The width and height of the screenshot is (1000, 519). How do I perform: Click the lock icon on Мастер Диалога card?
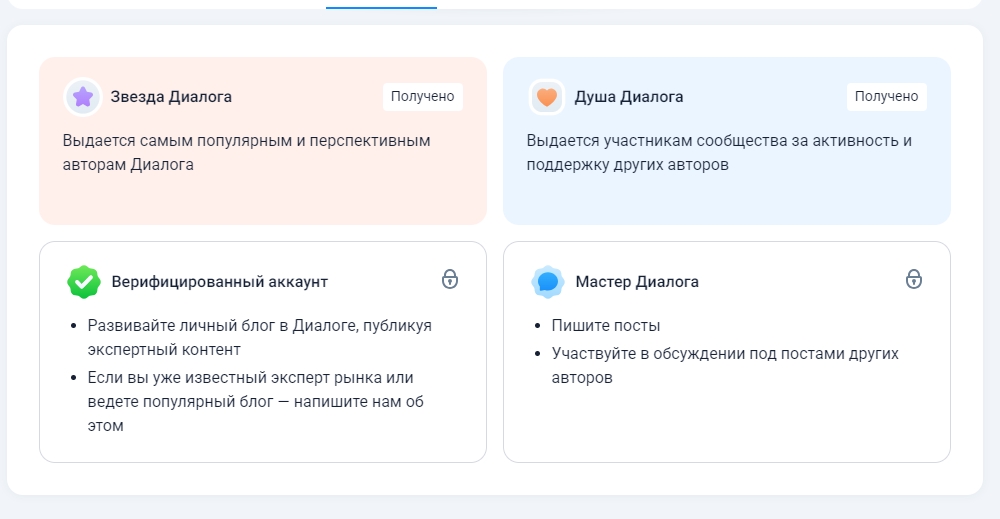tap(913, 279)
